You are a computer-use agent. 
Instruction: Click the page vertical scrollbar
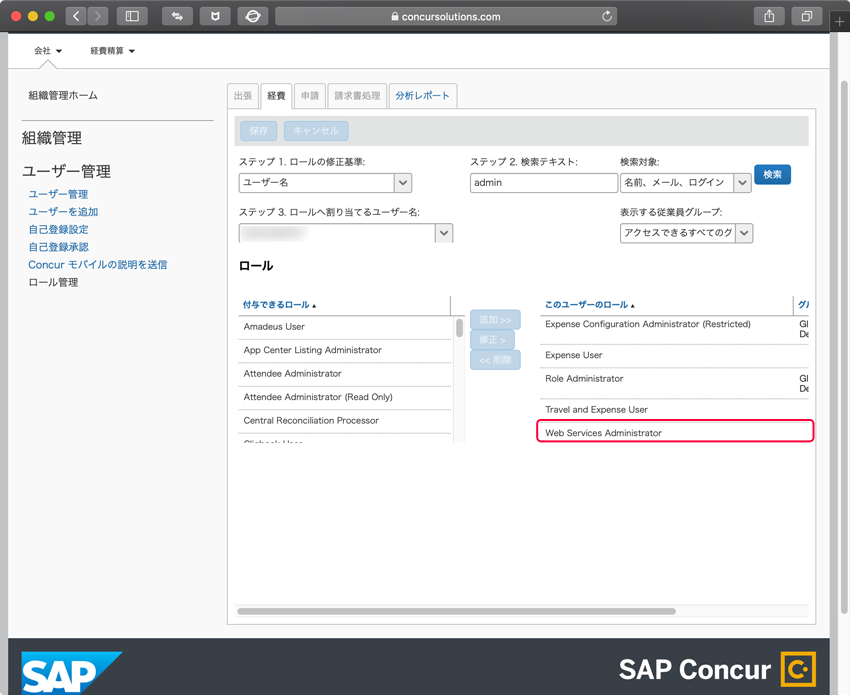click(844, 347)
